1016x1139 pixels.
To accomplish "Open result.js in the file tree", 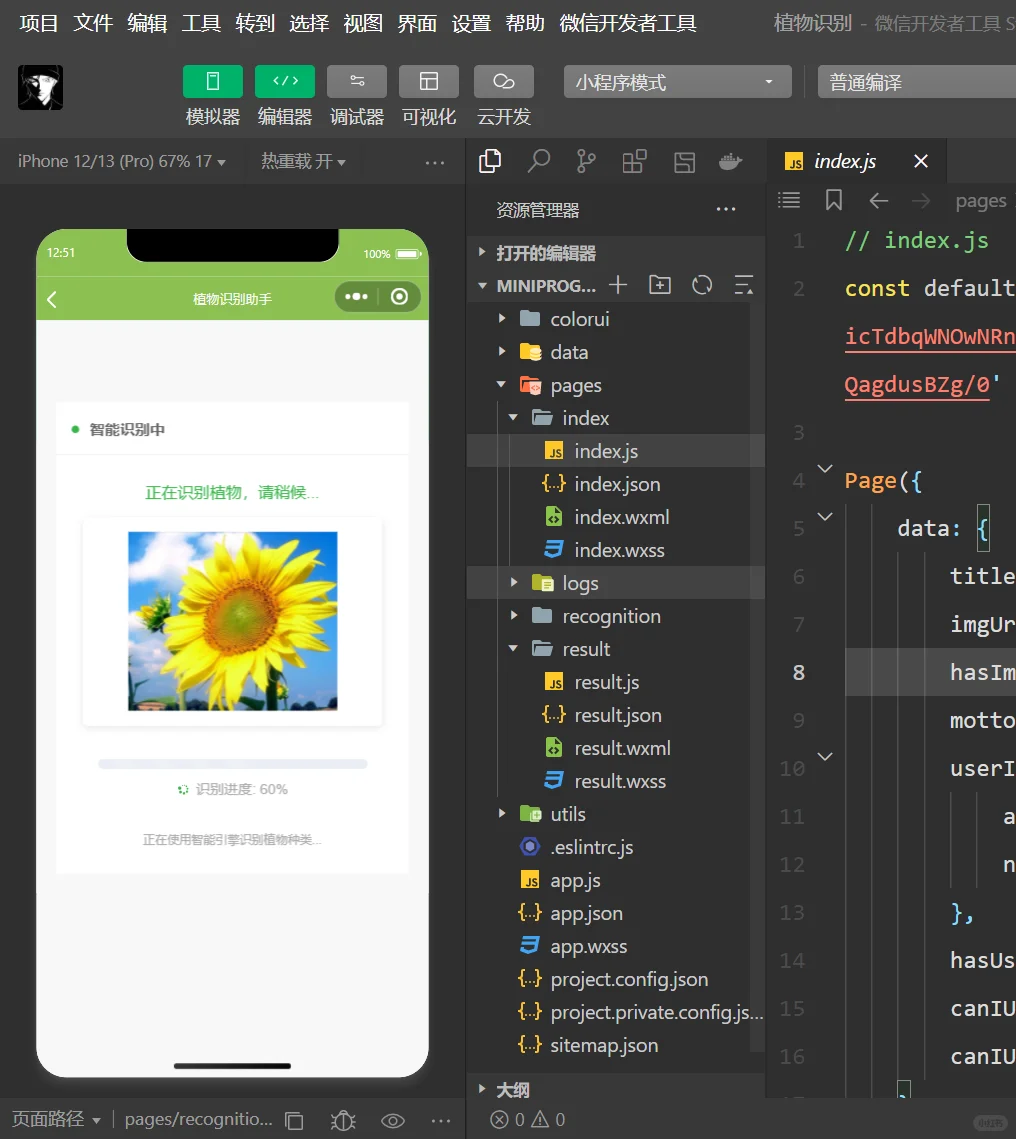I will point(616,682).
